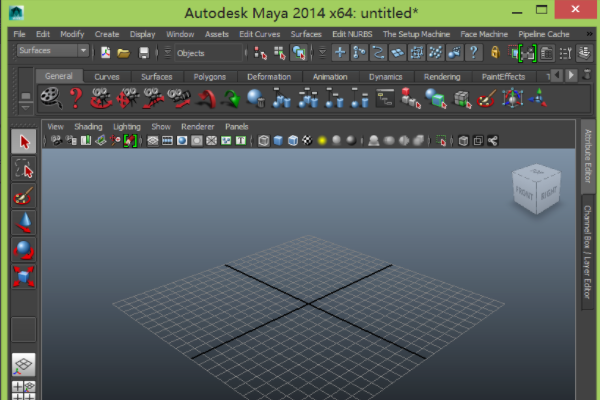Click the FRONT face of view cube

[524, 193]
